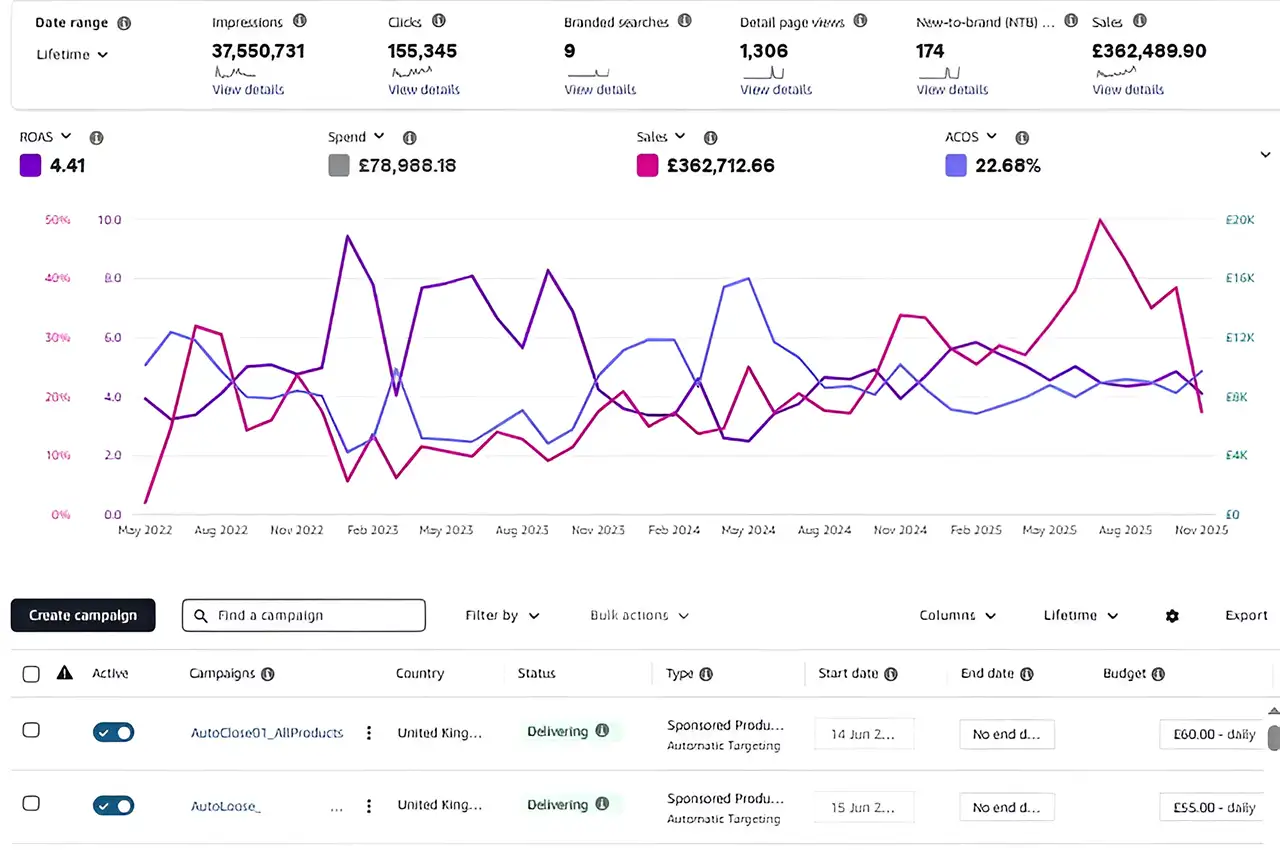Image resolution: width=1280 pixels, height=850 pixels.
Task: Click the info icon next to Budget column
Action: (1159, 674)
